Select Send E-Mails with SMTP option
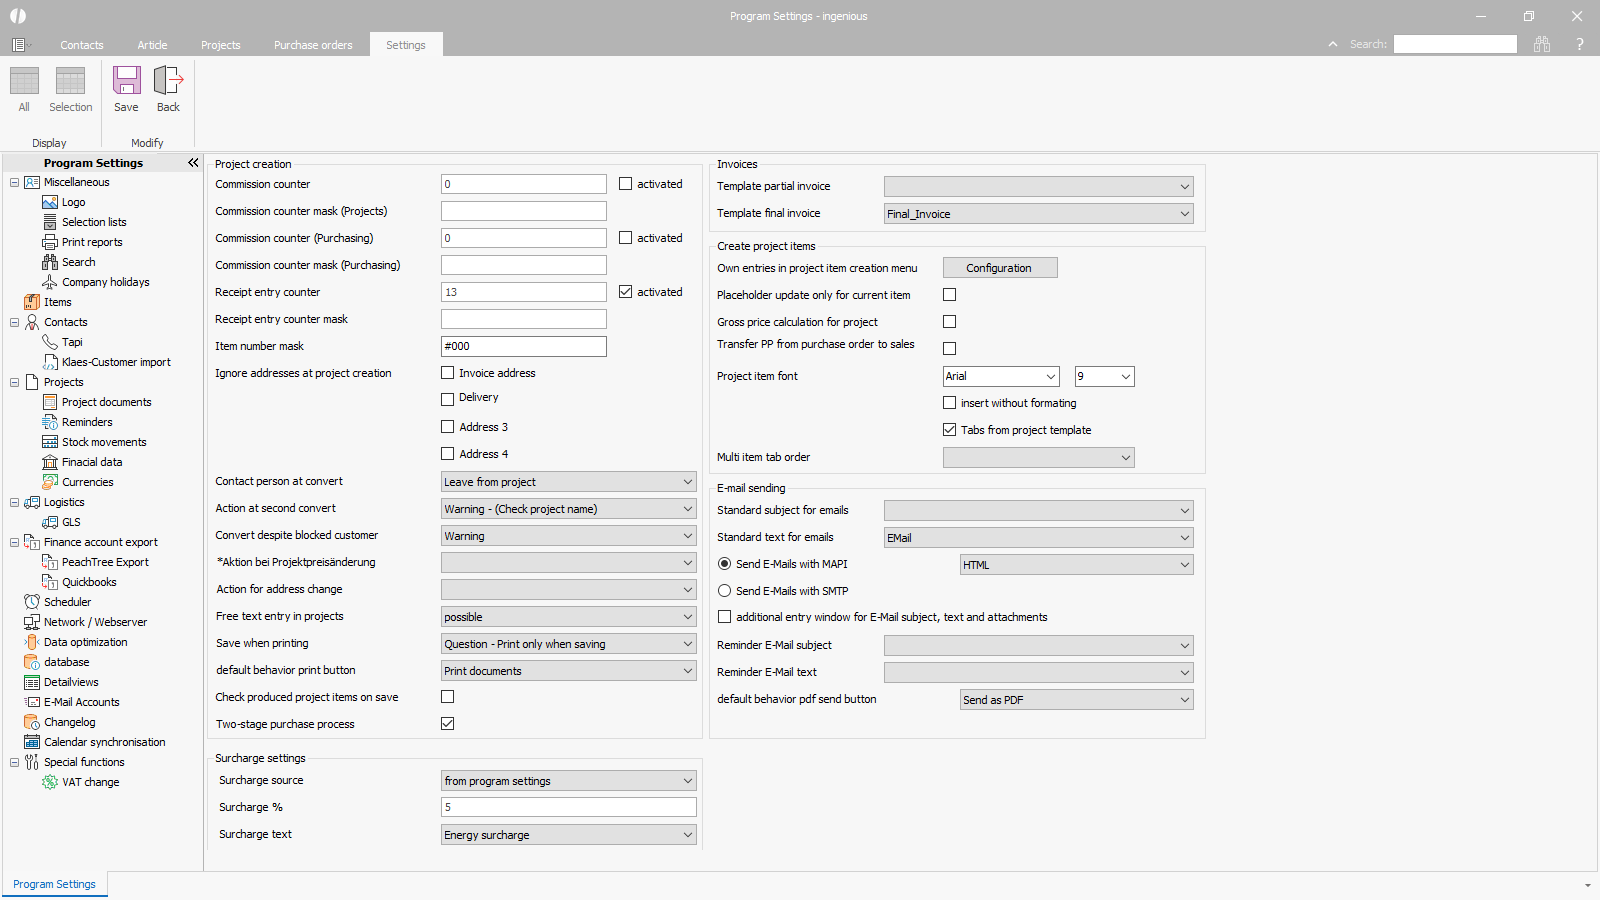This screenshot has width=1600, height=900. point(725,591)
